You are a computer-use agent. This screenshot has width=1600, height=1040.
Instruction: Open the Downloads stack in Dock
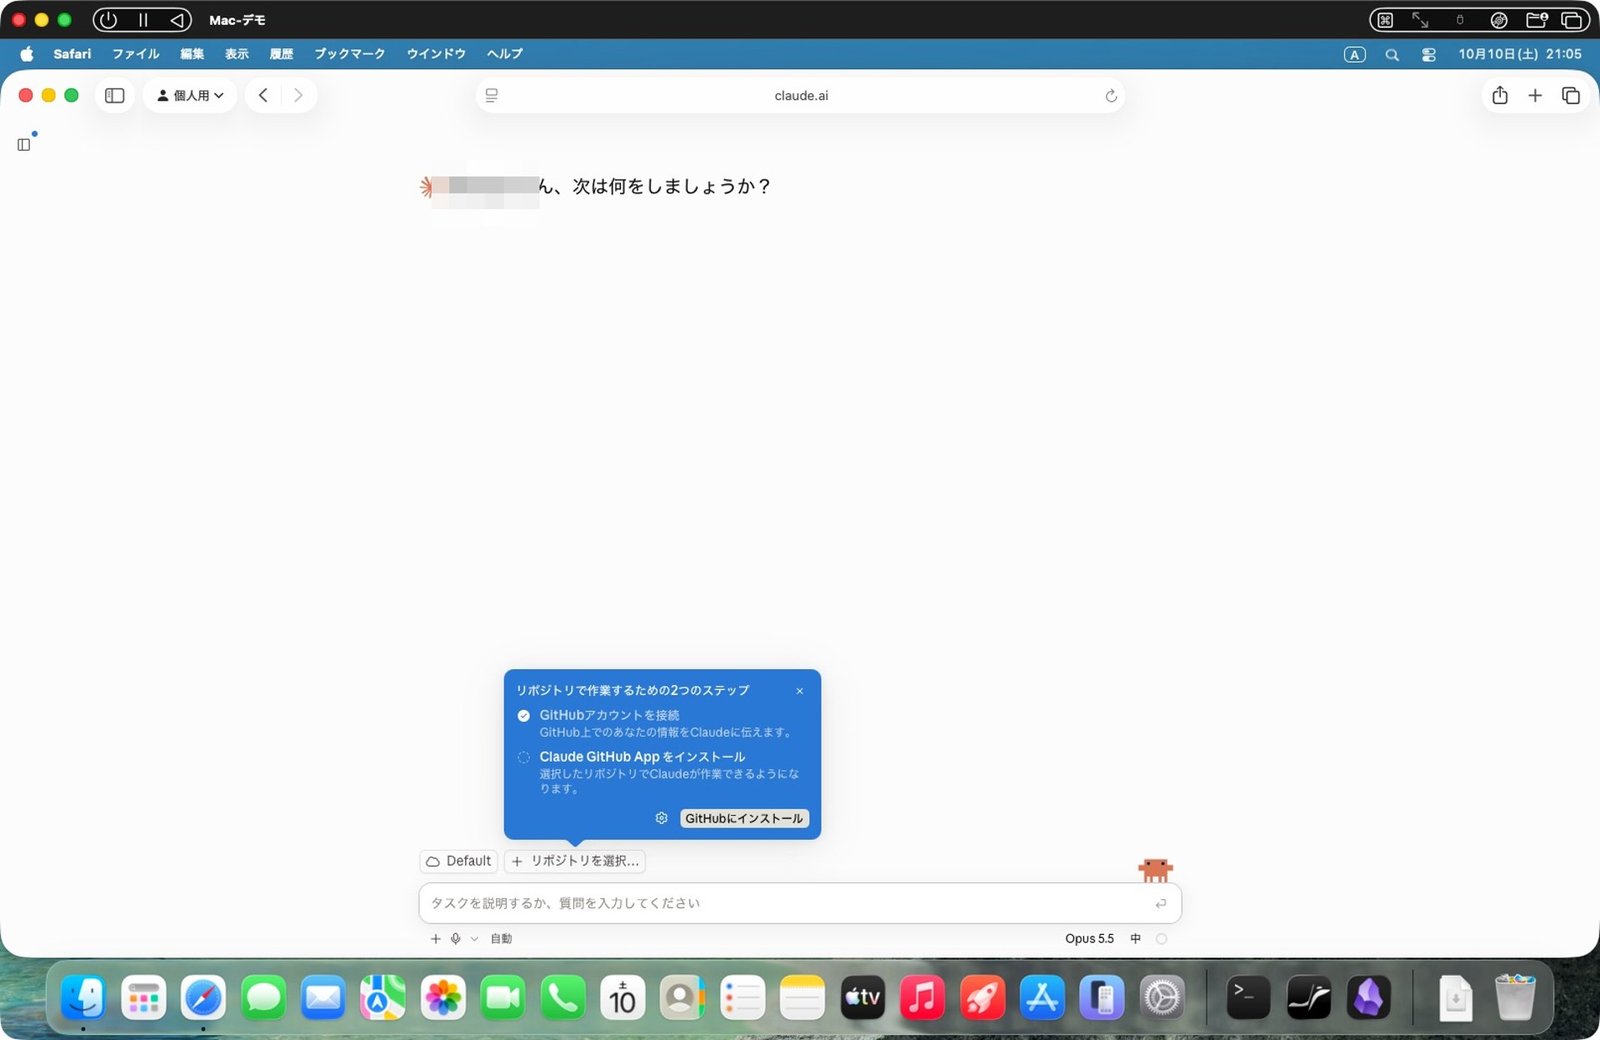1456,998
